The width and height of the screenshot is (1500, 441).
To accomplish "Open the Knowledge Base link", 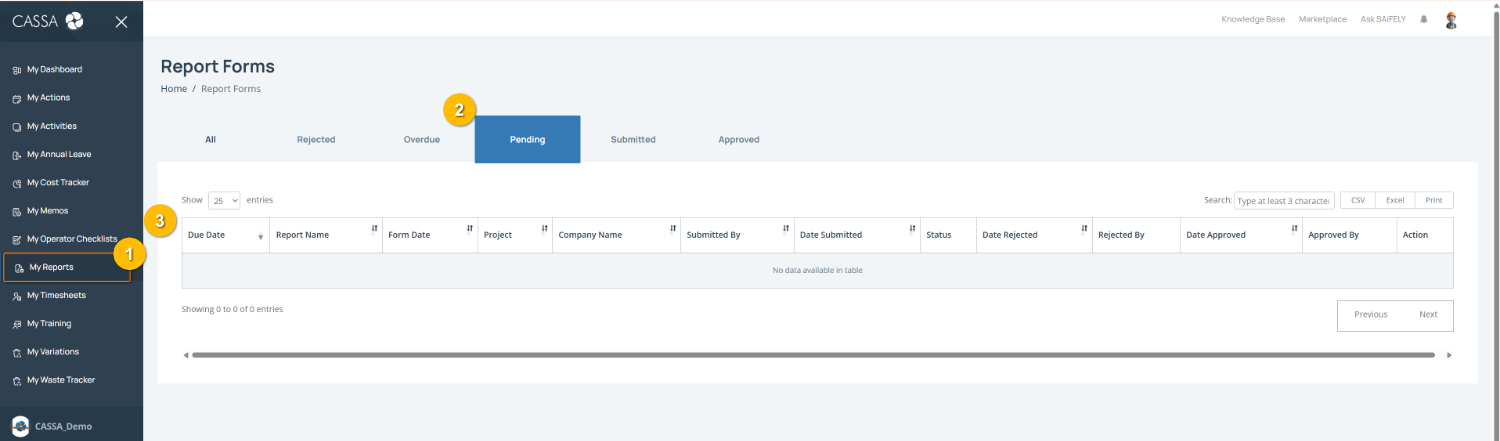I will point(1253,20).
